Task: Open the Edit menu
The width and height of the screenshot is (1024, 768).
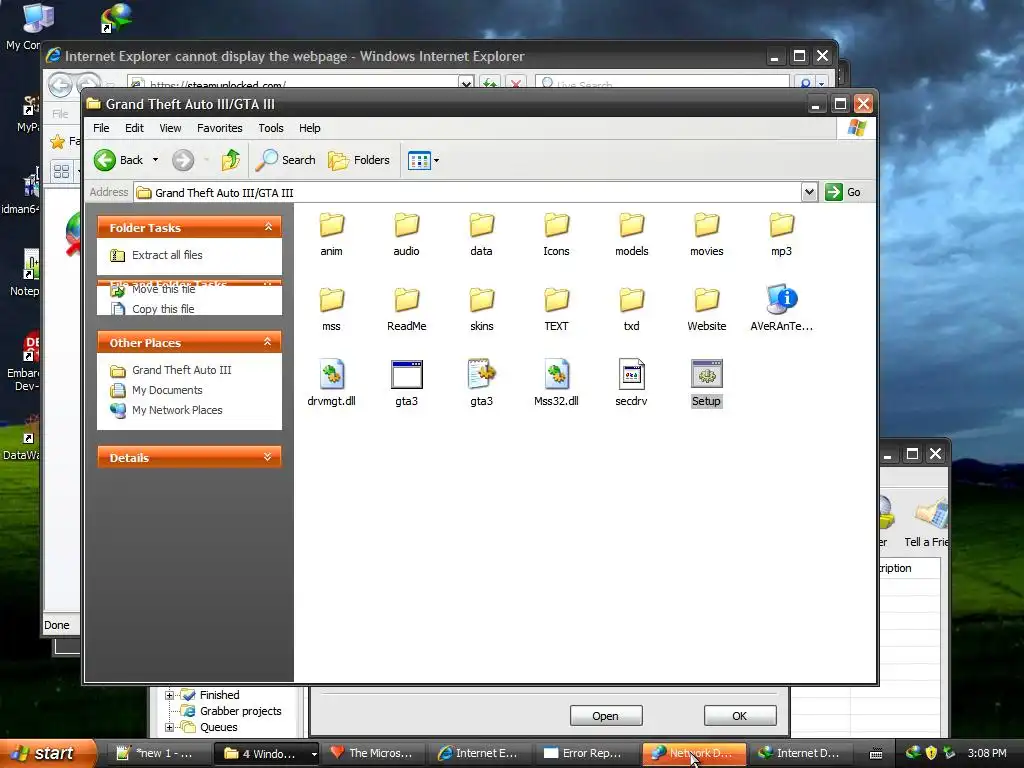Action: (135, 128)
